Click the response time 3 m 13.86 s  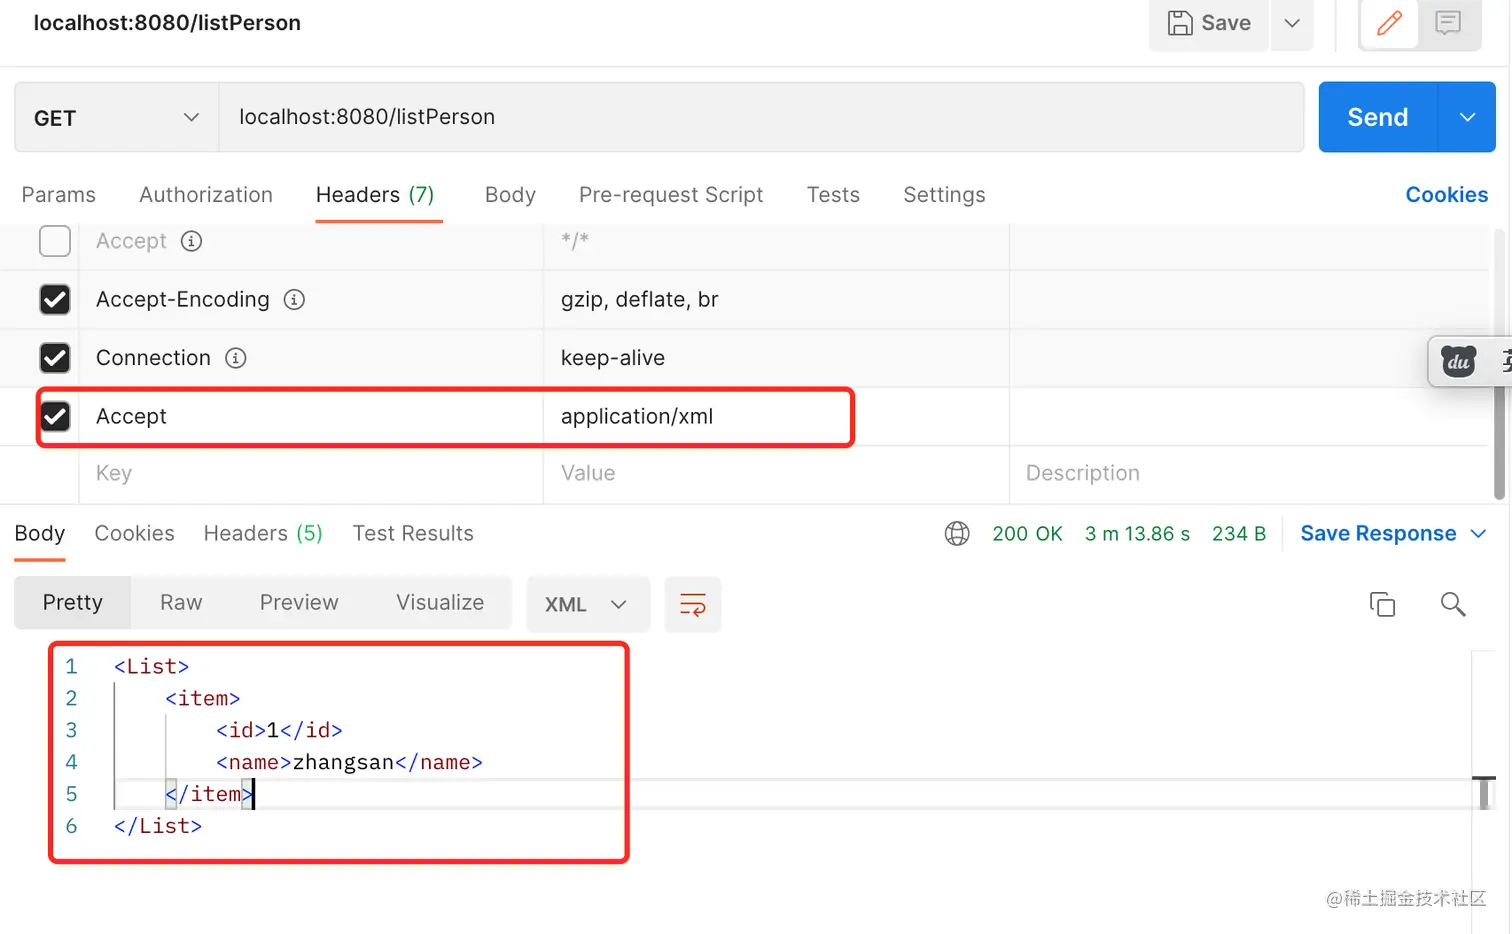[1137, 534]
